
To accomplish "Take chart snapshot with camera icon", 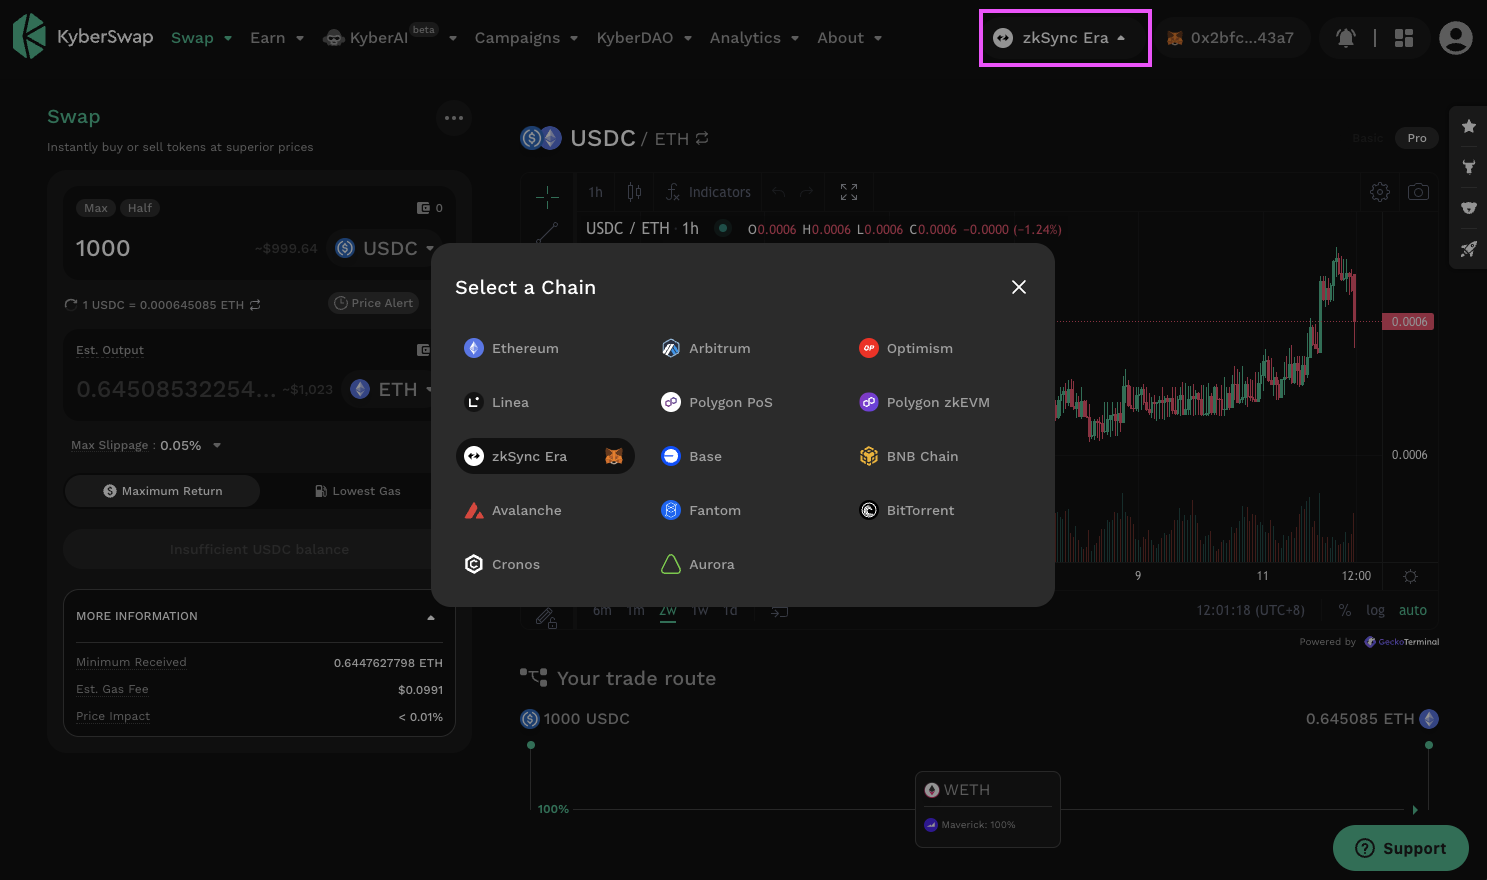I will pos(1418,192).
